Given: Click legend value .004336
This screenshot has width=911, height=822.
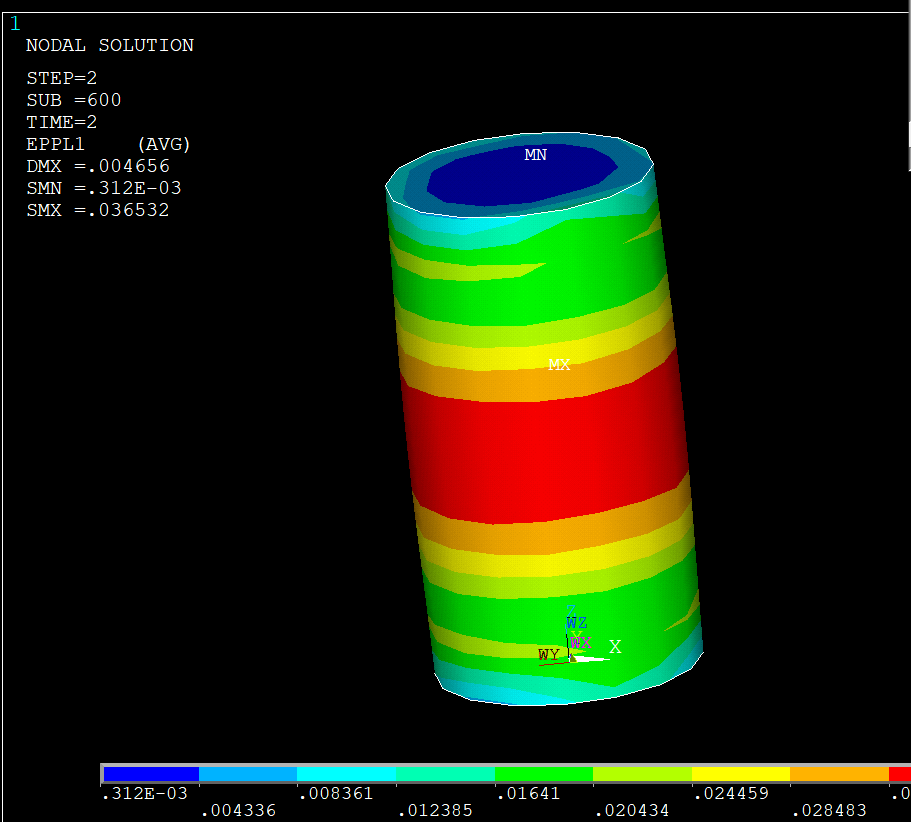Looking at the screenshot, I should [x=238, y=810].
